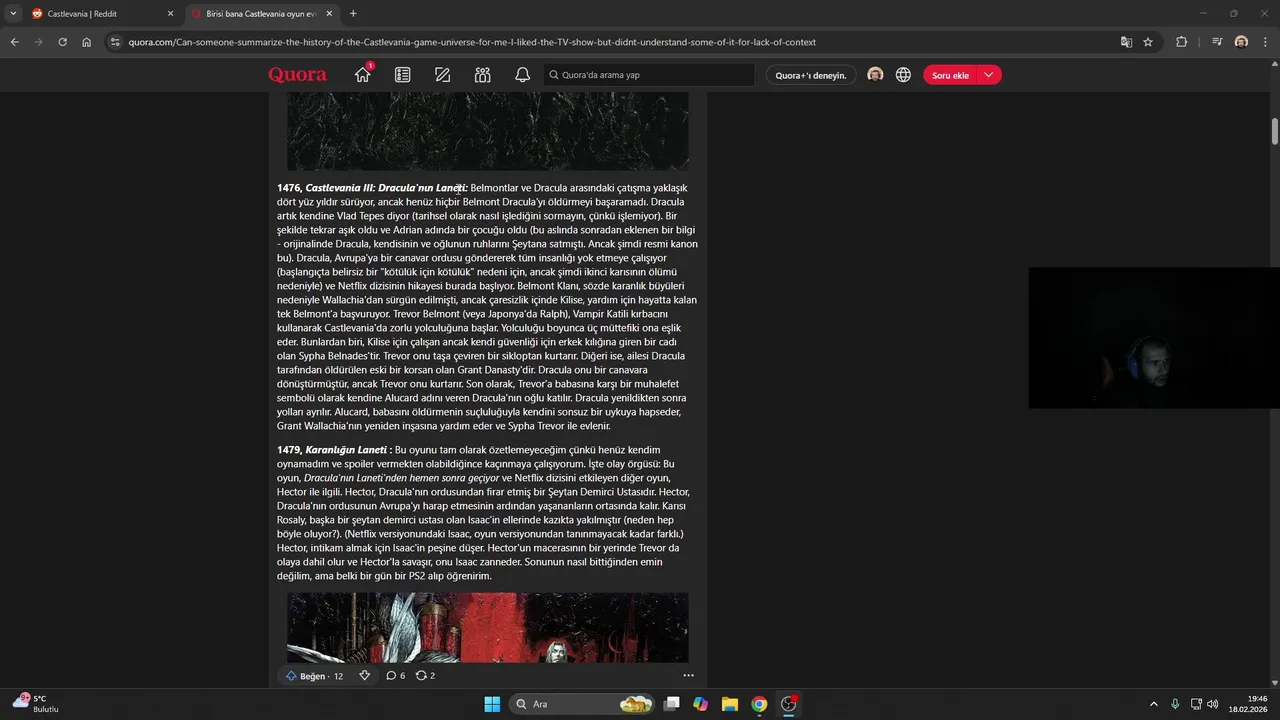
Task: Open the comments icon showing 6
Action: click(x=395, y=676)
